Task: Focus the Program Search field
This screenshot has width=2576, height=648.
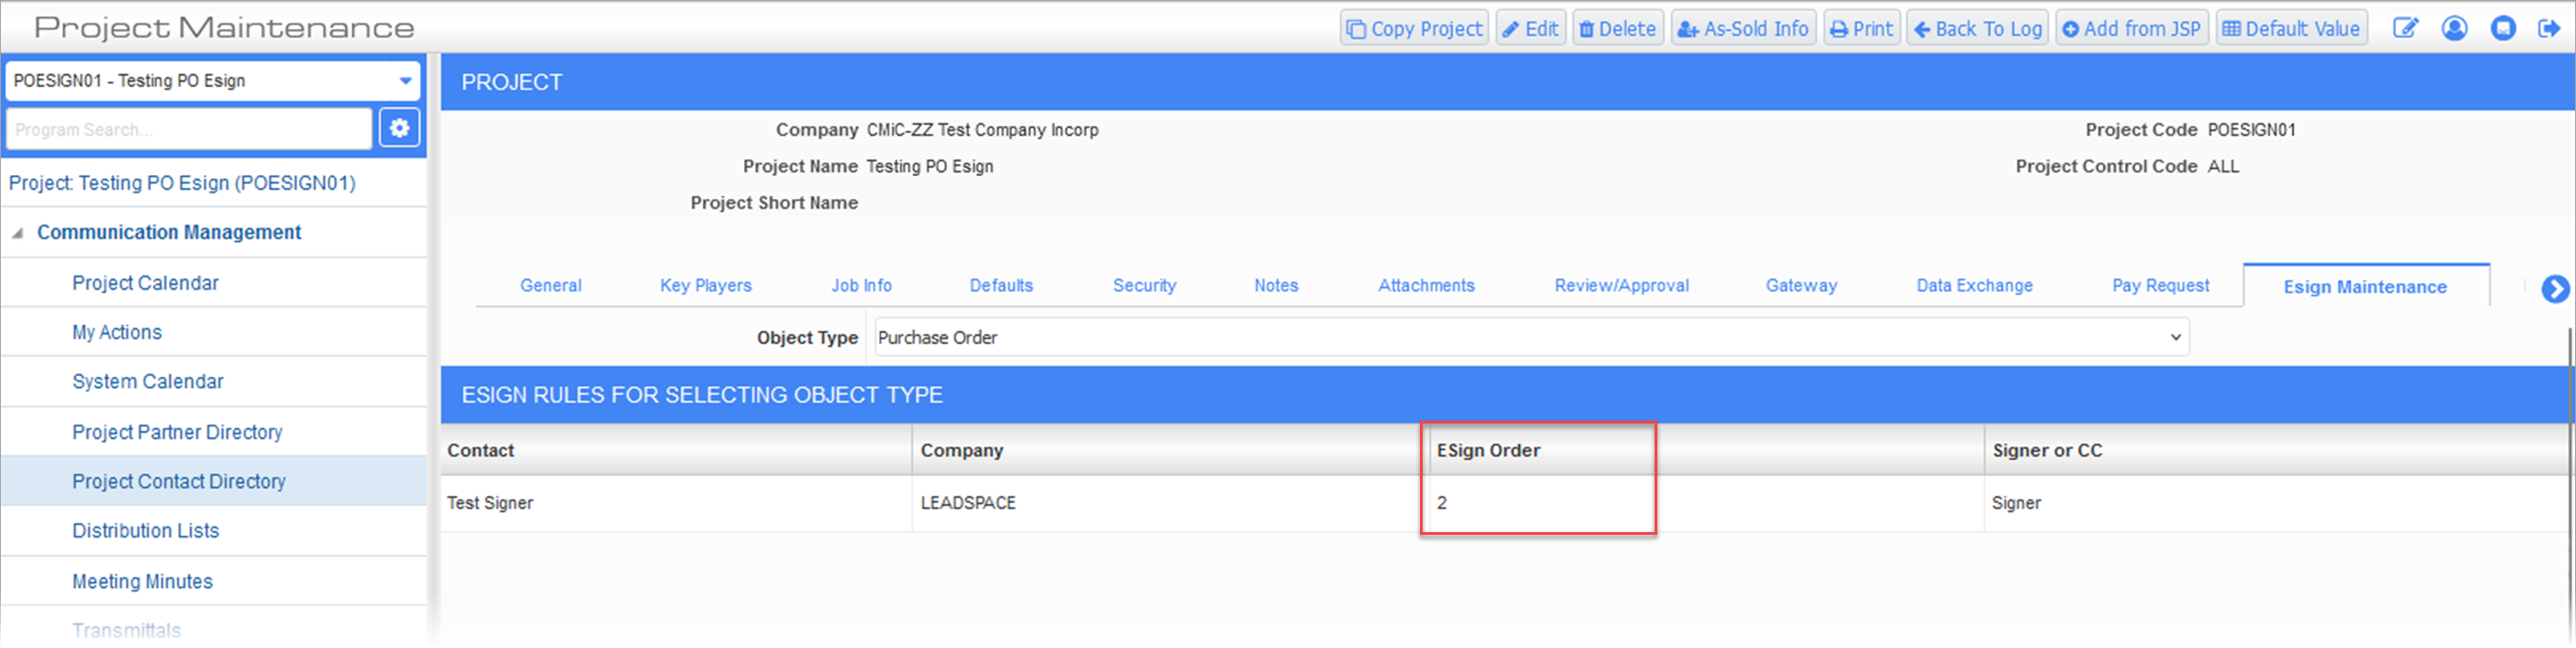Action: tap(189, 129)
